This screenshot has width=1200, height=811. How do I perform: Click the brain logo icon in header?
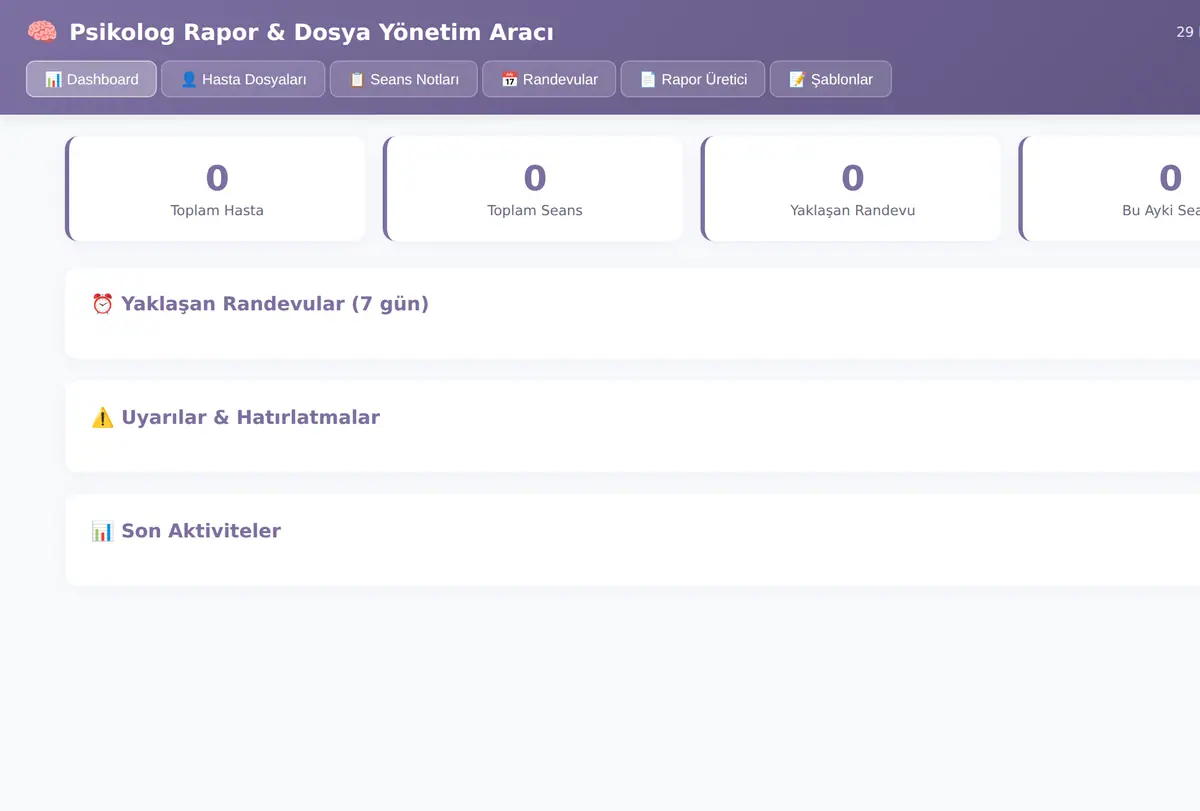pos(42,32)
